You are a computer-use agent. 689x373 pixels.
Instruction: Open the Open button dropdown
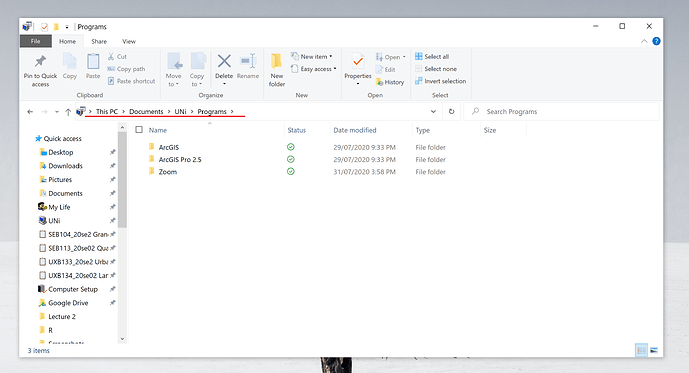tap(404, 57)
